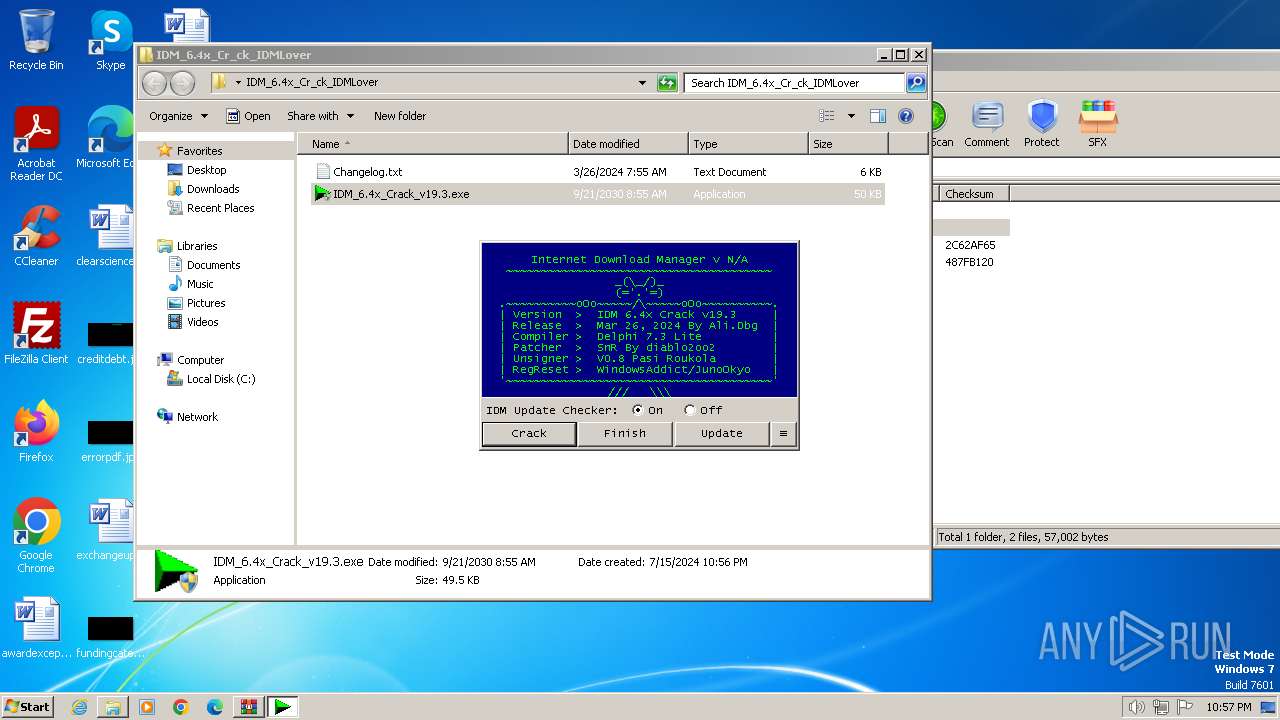Viewport: 1280px width, 720px height.
Task: Open Music library
Action: pyautogui.click(x=200, y=284)
